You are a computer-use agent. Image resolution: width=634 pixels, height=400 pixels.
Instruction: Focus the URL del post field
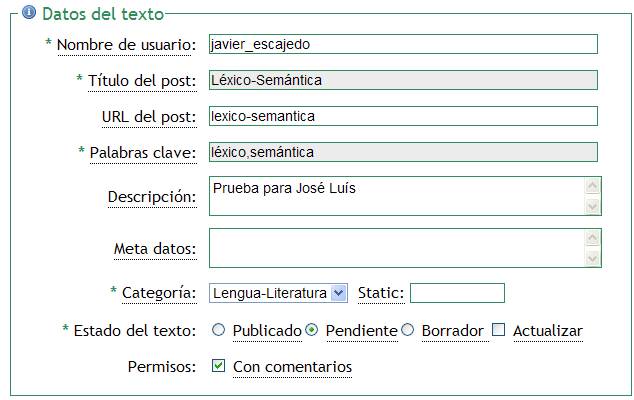pyautogui.click(x=403, y=116)
